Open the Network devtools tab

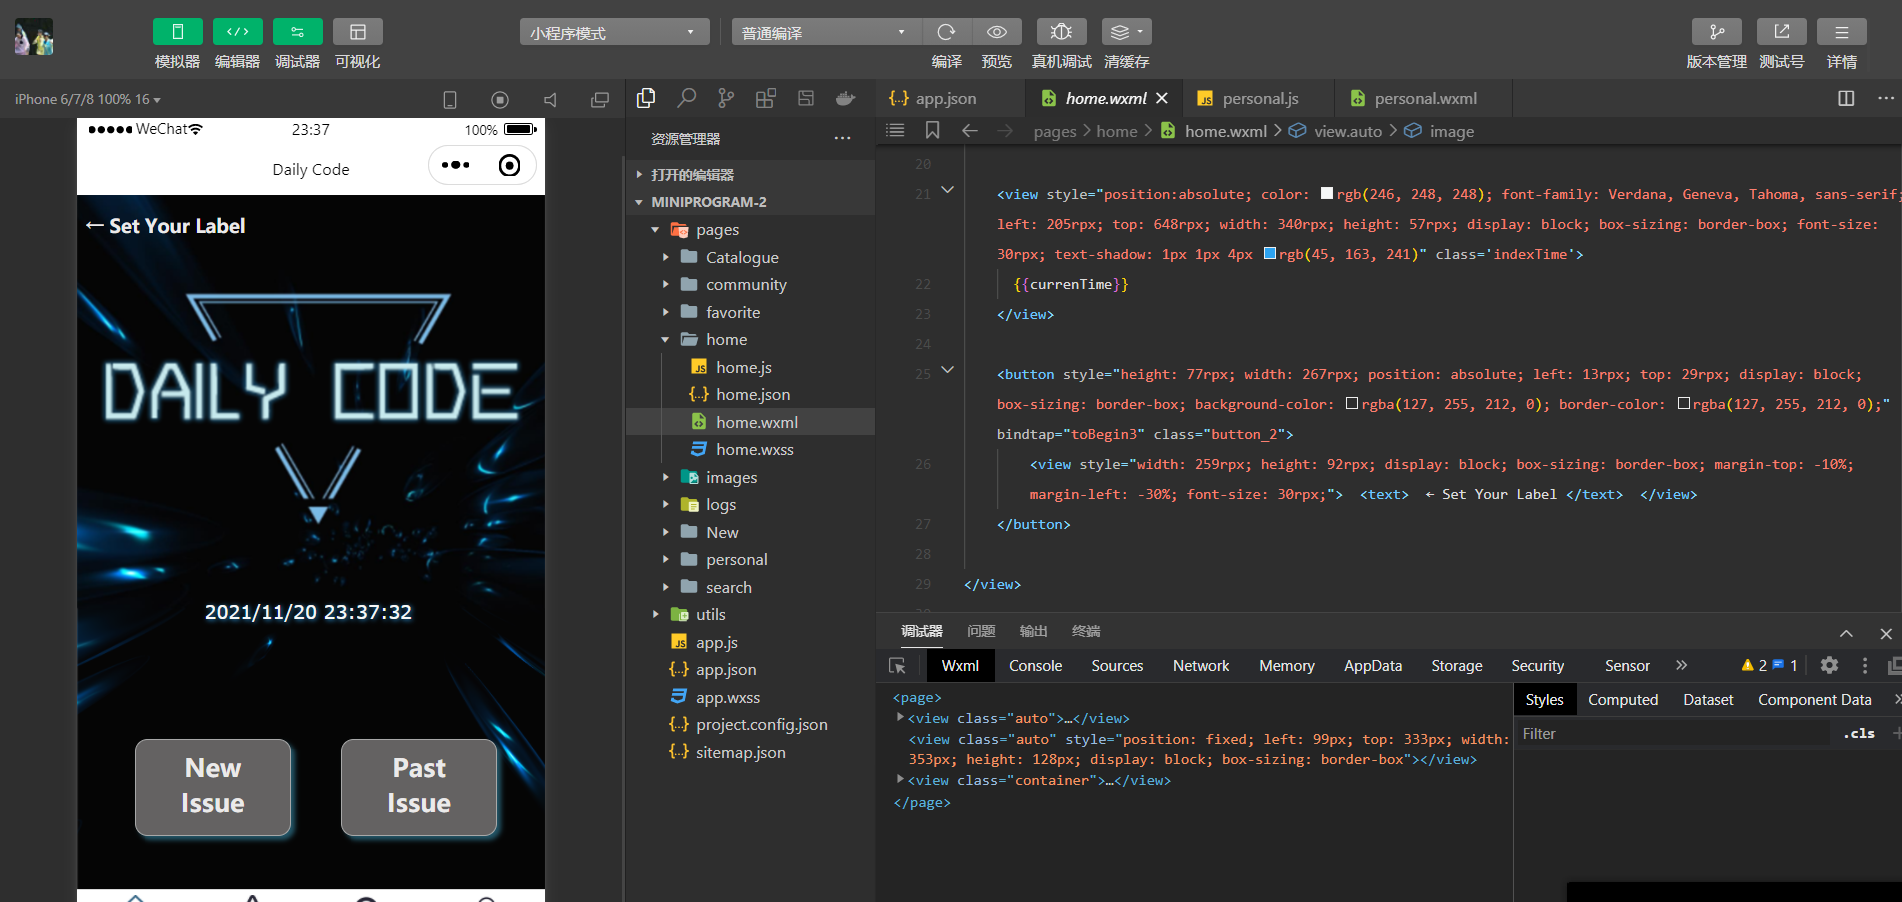coord(1201,666)
